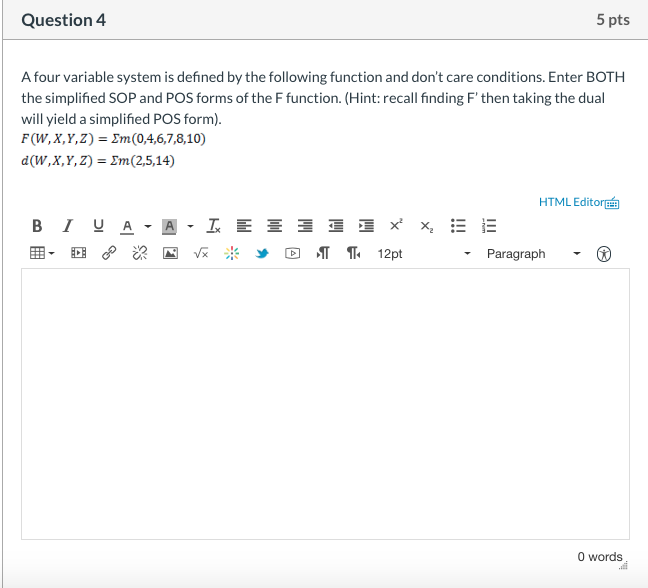Decrease indent (outdent)

pyautogui.click(x=336, y=226)
